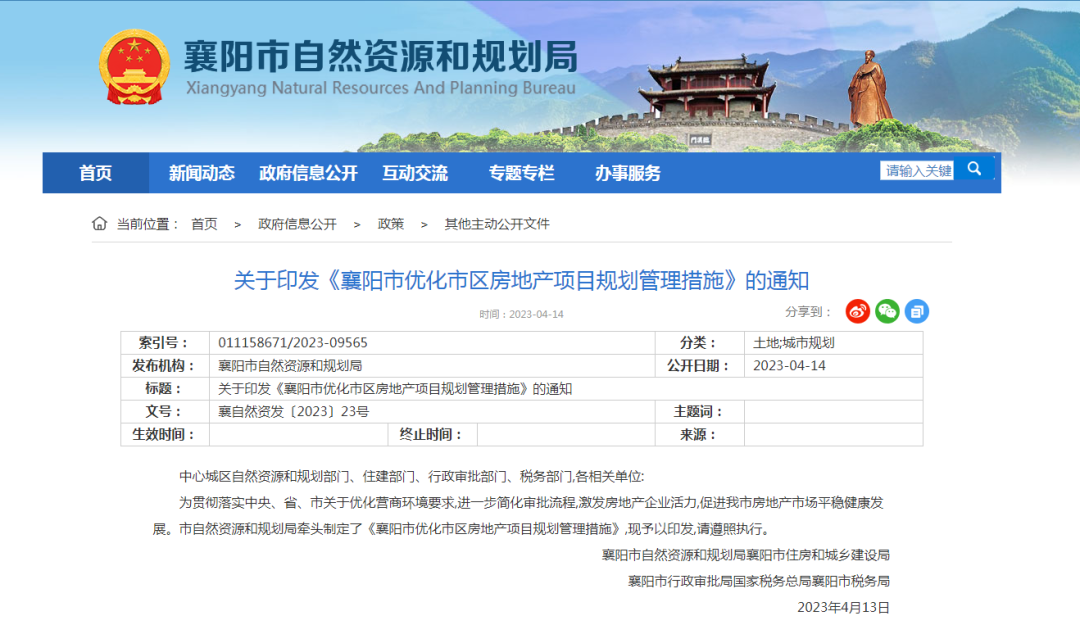Click the salutation line 中心城区自然资源和规划部门
Screen dimensions: 1080x634
point(411,476)
